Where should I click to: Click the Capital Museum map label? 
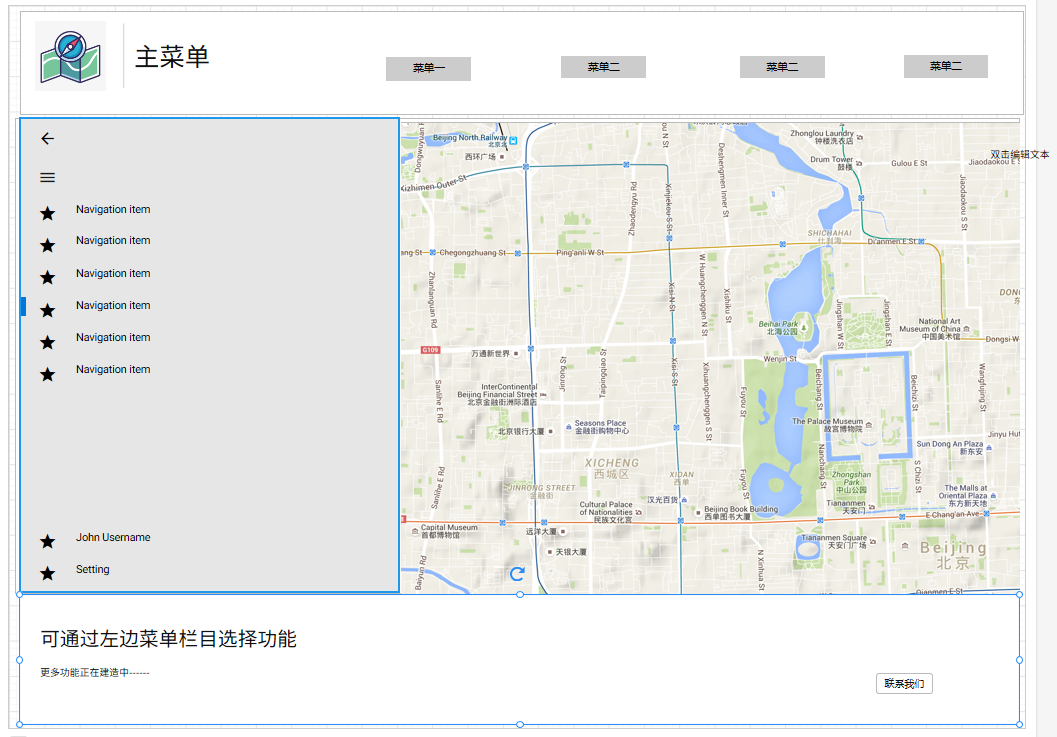click(449, 531)
